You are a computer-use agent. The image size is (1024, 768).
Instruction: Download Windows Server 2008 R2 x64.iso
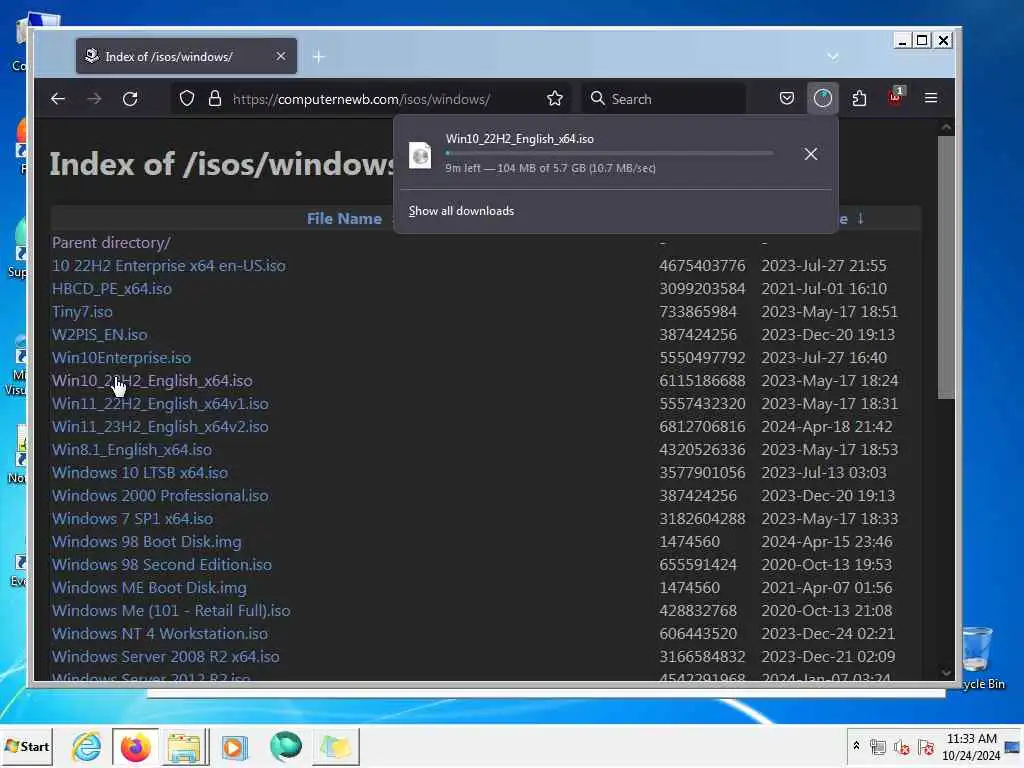tap(165, 656)
